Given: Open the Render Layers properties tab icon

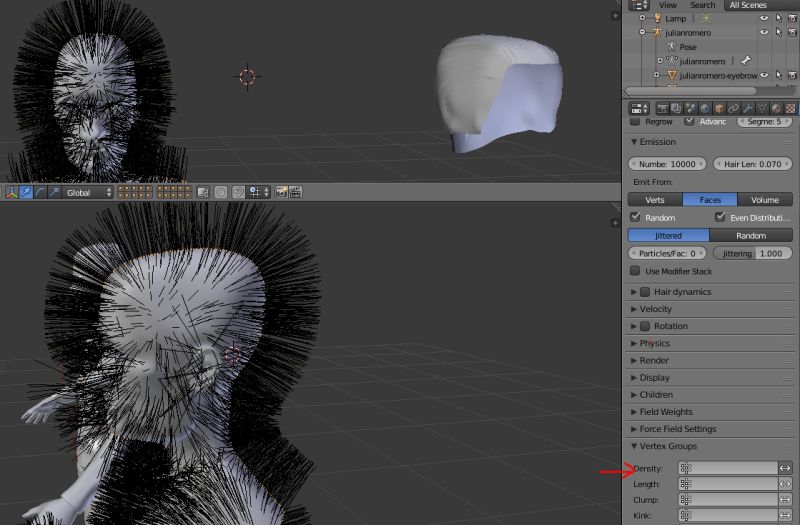Looking at the screenshot, I should click(676, 108).
